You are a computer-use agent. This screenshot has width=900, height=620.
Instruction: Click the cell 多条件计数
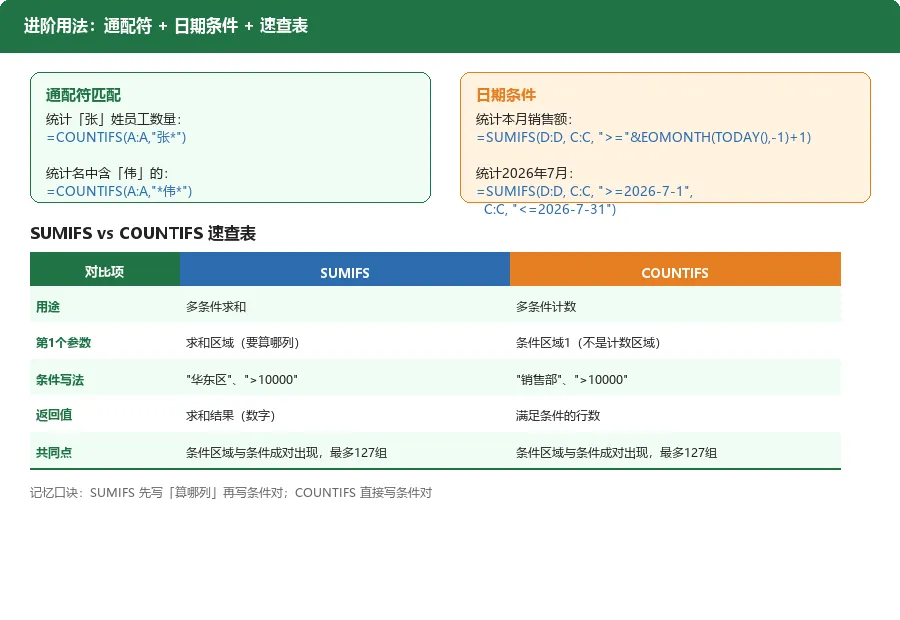(546, 307)
